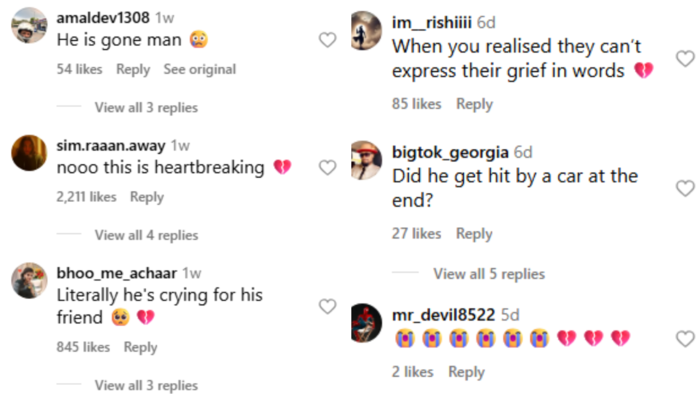Viewport: 700px width, 394px height.
Task: Tap heart on bhoo_me_achaar's comment
Action: point(327,307)
